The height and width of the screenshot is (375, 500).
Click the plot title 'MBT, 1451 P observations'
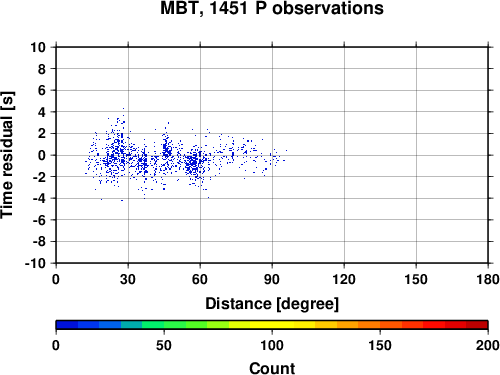coord(272,8)
